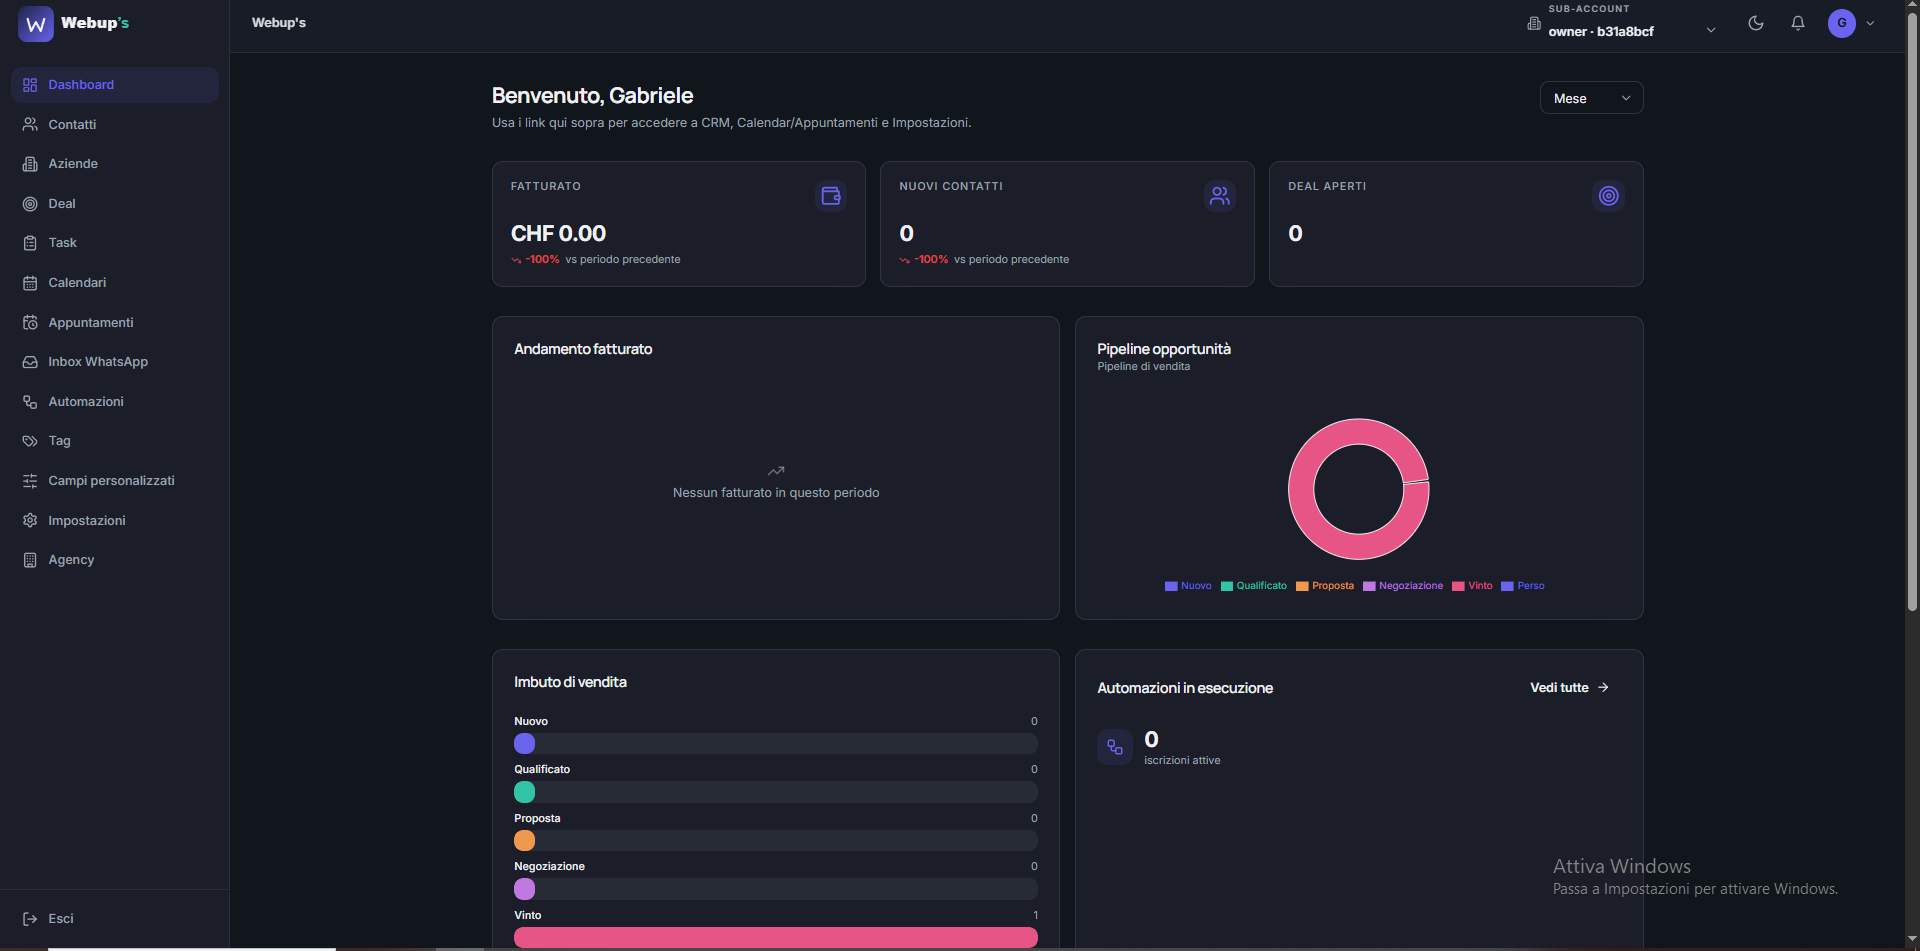Toggle Qualificato legend in pipeline chart
The width and height of the screenshot is (1920, 951).
tap(1254, 586)
